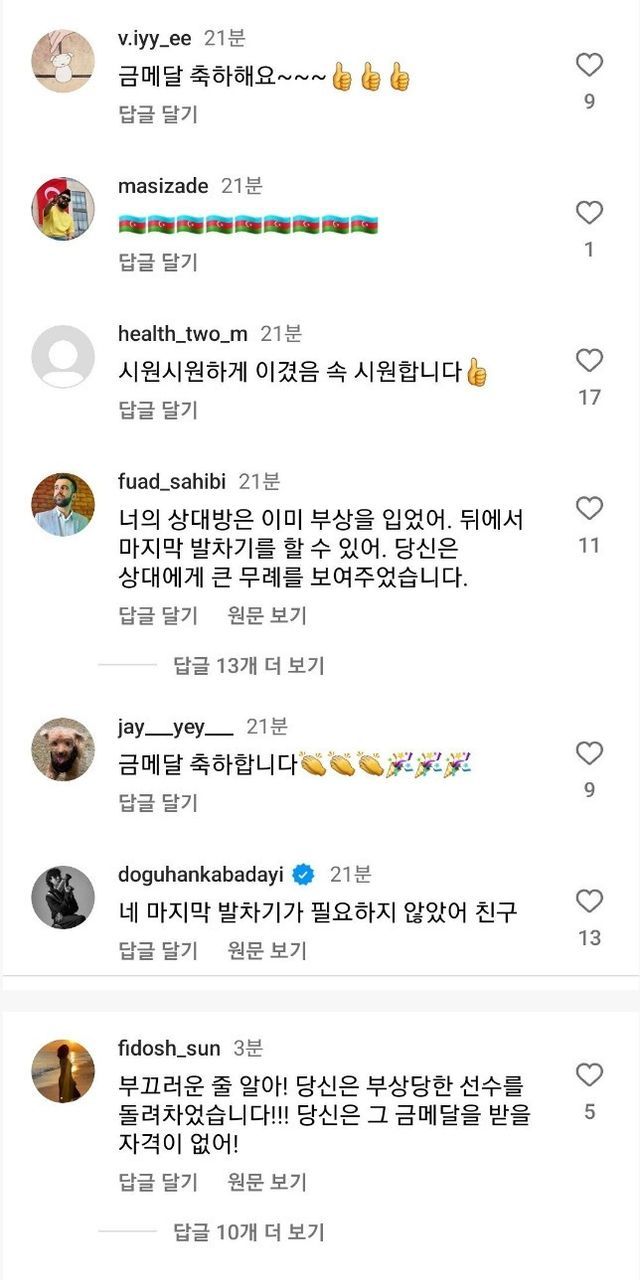Reply to v.iyy_ee's comment
Image resolution: width=640 pixels, height=1280 pixels.
click(158, 114)
